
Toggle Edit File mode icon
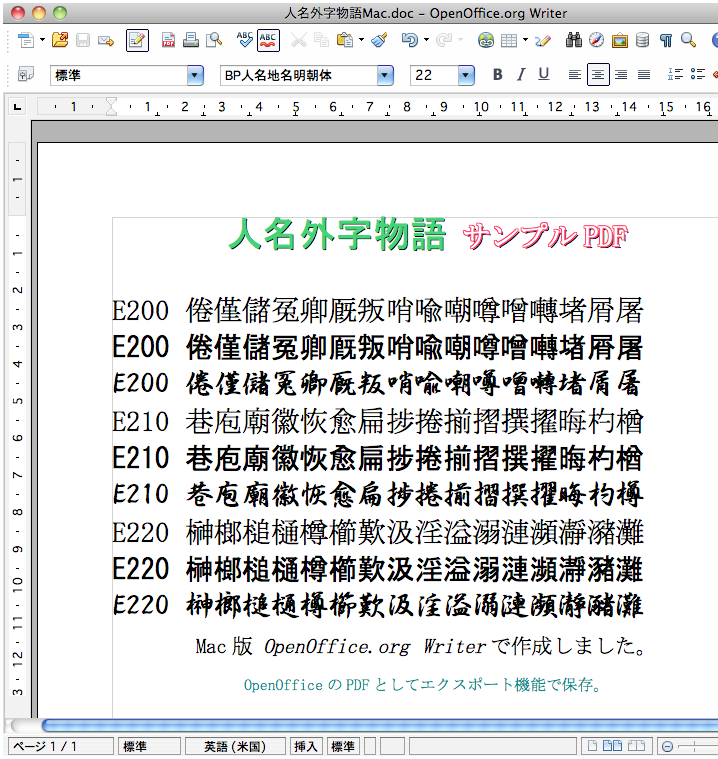click(x=137, y=40)
